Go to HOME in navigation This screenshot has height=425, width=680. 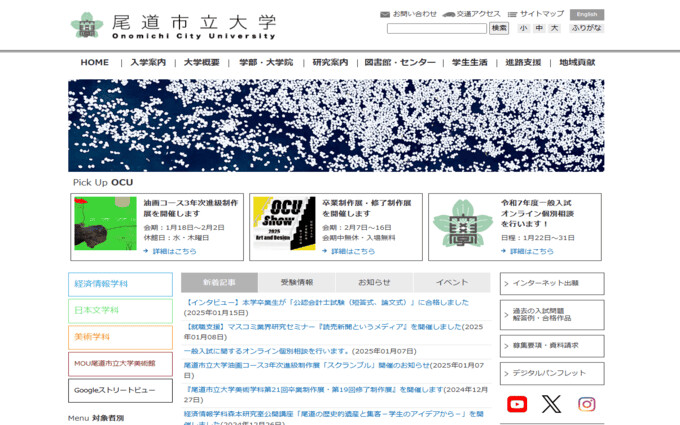pos(95,62)
